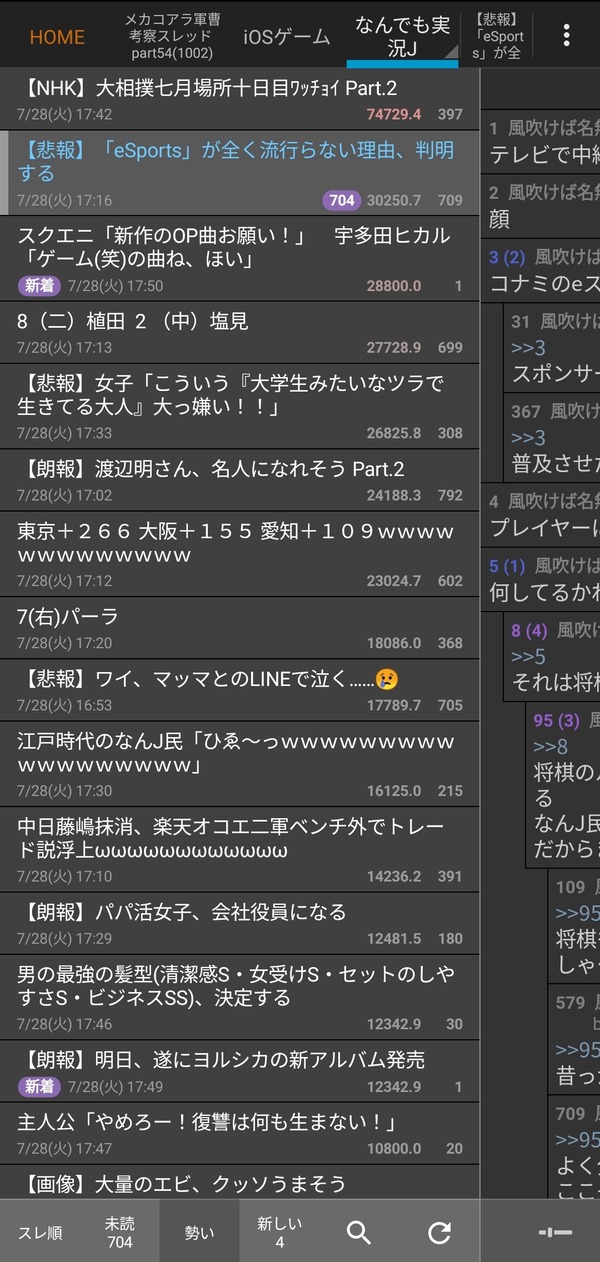Open thread 「eSports」が全く流行らない理由
Screen dimensions: 600x1262
240,172
